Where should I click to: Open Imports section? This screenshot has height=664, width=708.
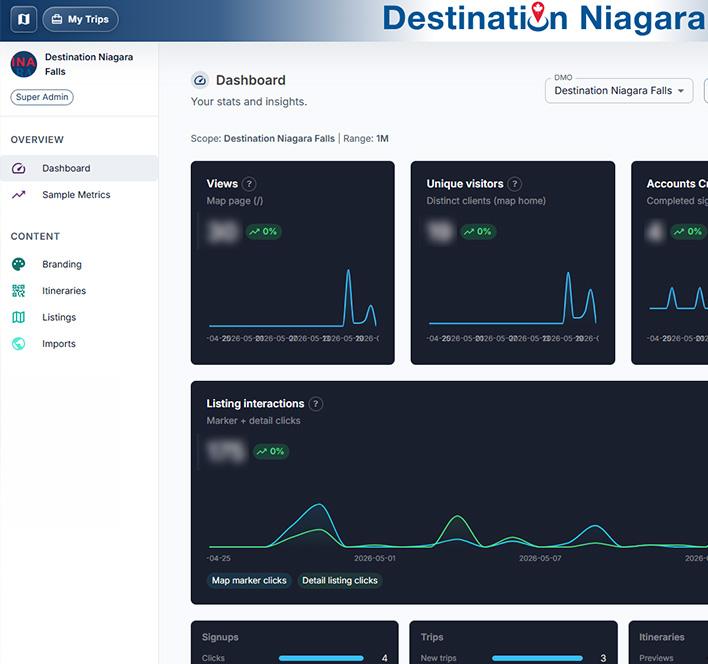click(79, 344)
